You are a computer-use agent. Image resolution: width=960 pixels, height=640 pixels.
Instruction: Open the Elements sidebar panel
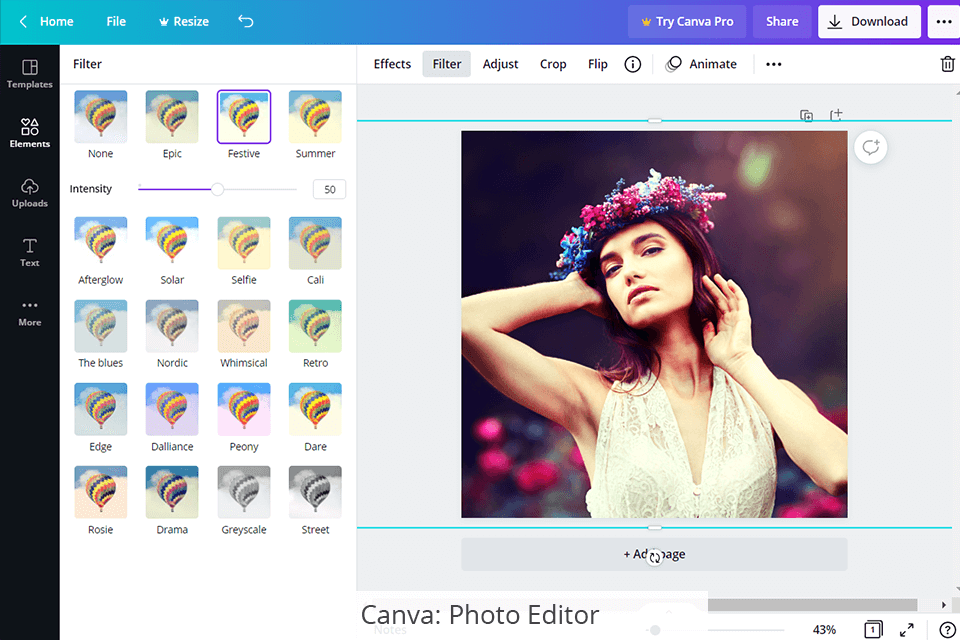[29, 133]
